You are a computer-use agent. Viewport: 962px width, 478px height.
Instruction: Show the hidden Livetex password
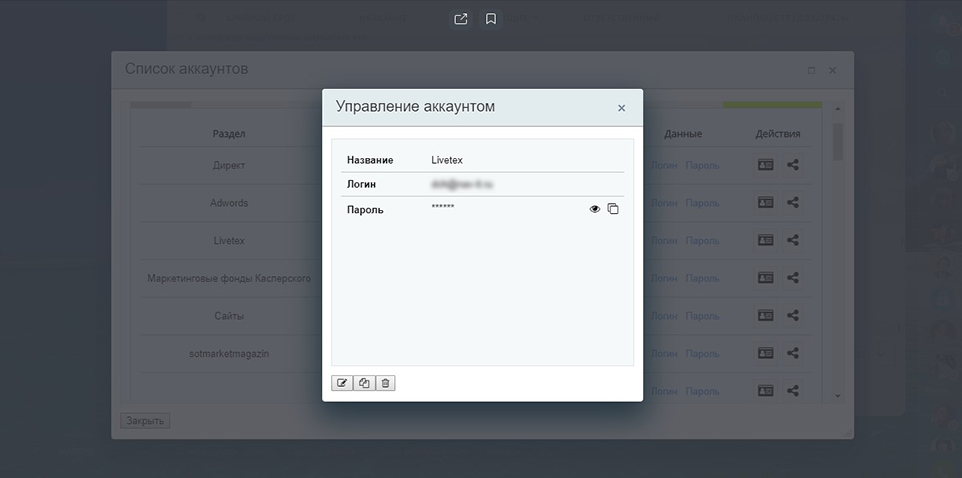(595, 209)
